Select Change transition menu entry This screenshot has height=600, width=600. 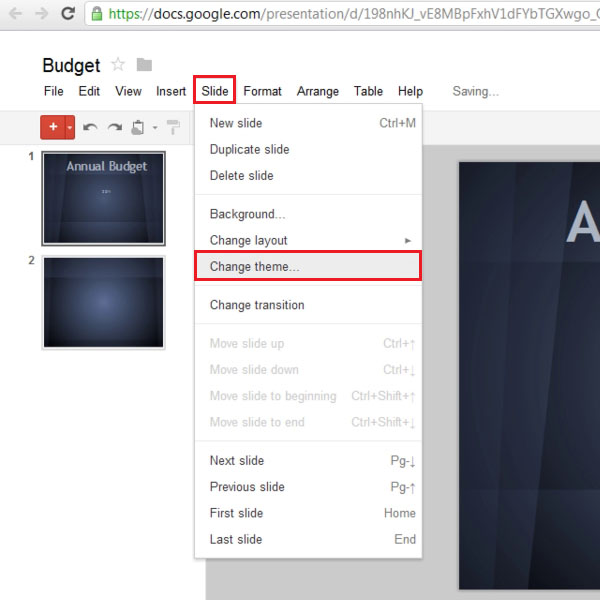(308, 305)
